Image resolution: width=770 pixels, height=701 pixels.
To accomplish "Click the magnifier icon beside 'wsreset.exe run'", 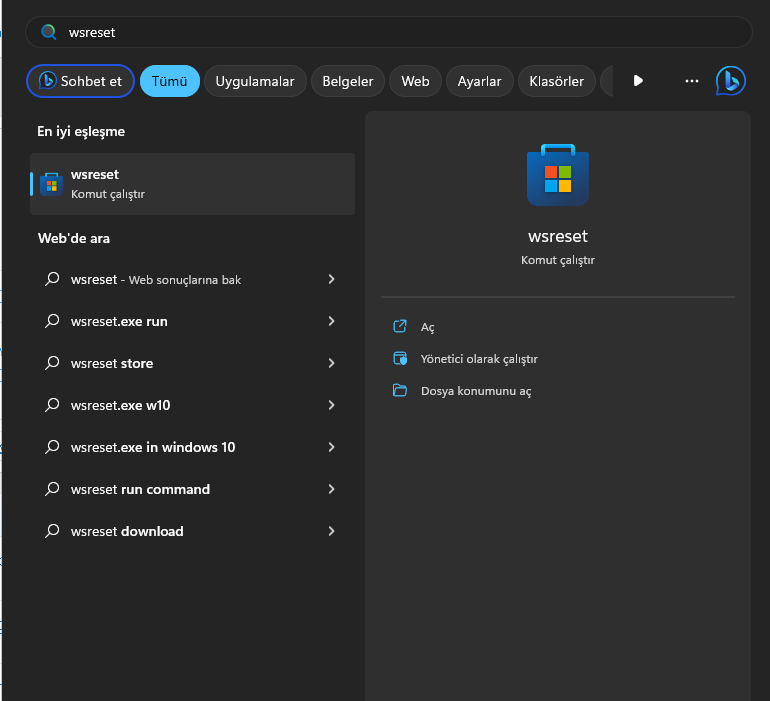I will tap(52, 321).
